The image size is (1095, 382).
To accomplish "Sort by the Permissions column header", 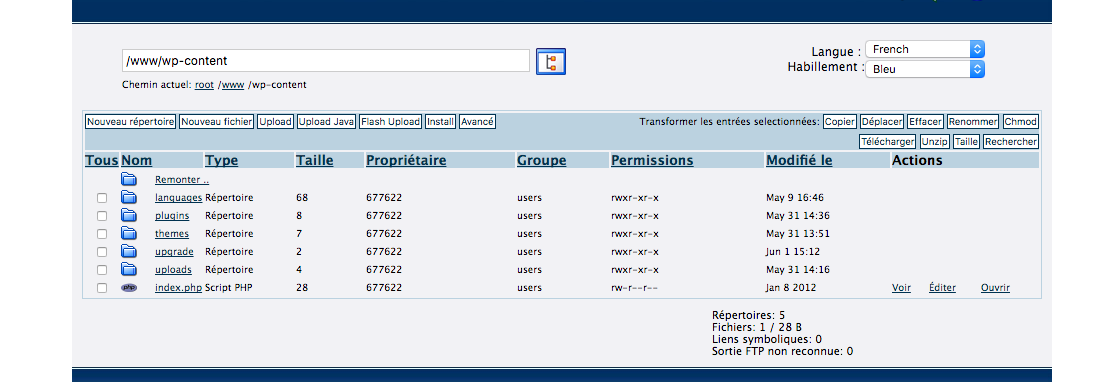I will (x=652, y=161).
